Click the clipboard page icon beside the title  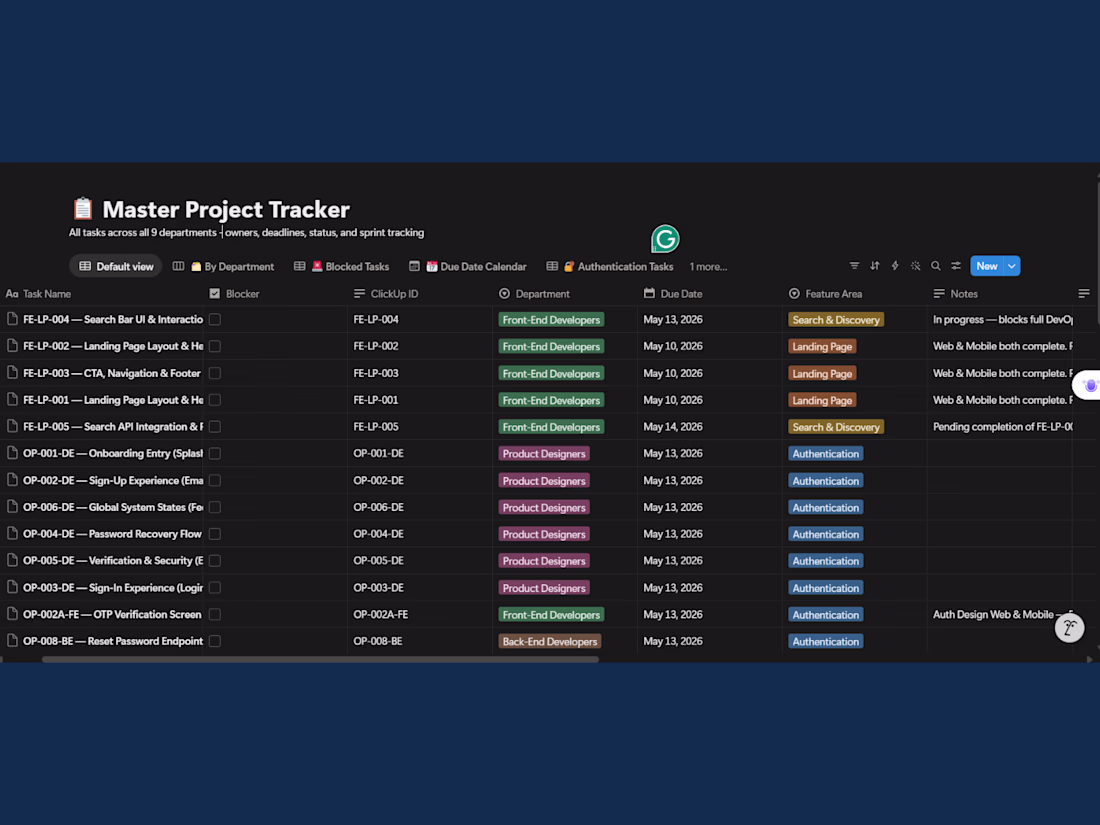(x=83, y=208)
